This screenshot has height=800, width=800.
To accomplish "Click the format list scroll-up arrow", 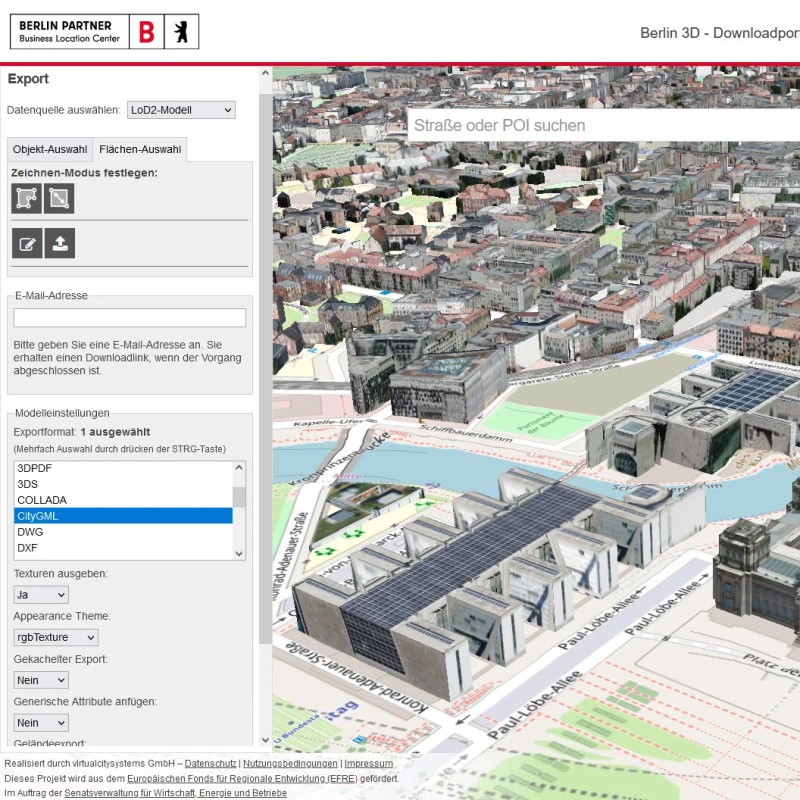I will 239,468.
